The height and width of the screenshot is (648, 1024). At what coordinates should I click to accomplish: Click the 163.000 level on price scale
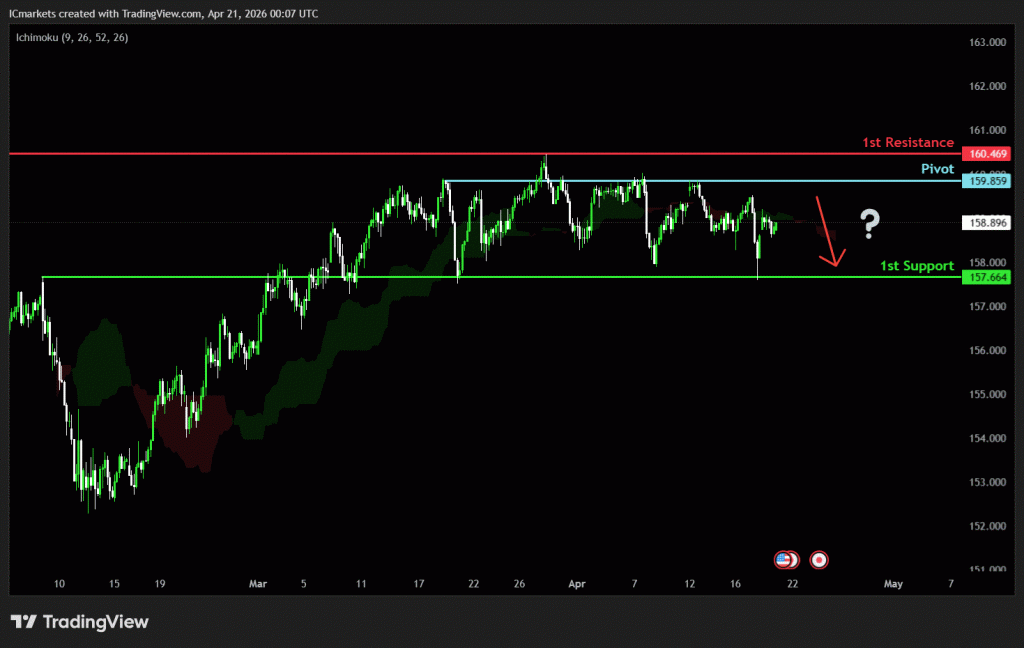(x=987, y=42)
